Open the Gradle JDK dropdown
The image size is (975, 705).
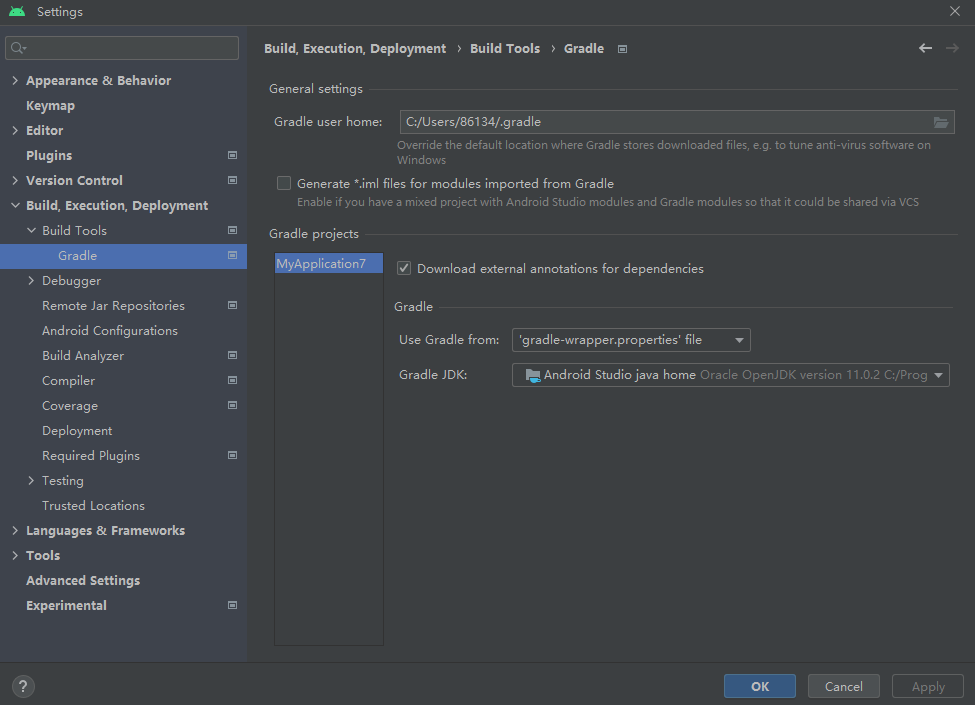click(731, 375)
